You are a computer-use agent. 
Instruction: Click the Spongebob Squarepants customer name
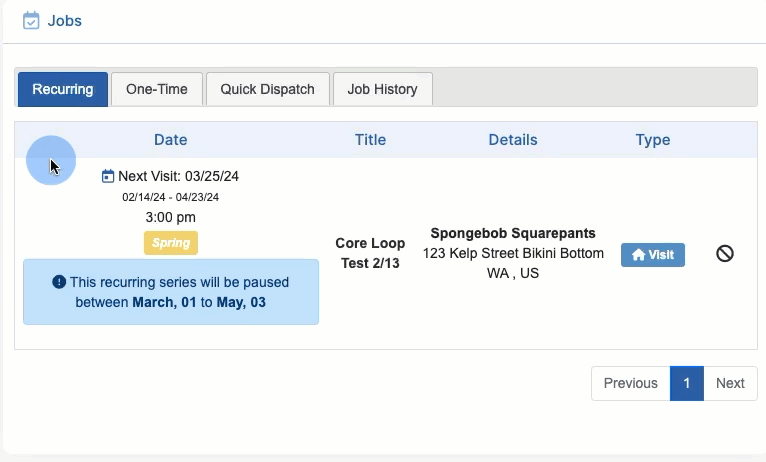513,234
